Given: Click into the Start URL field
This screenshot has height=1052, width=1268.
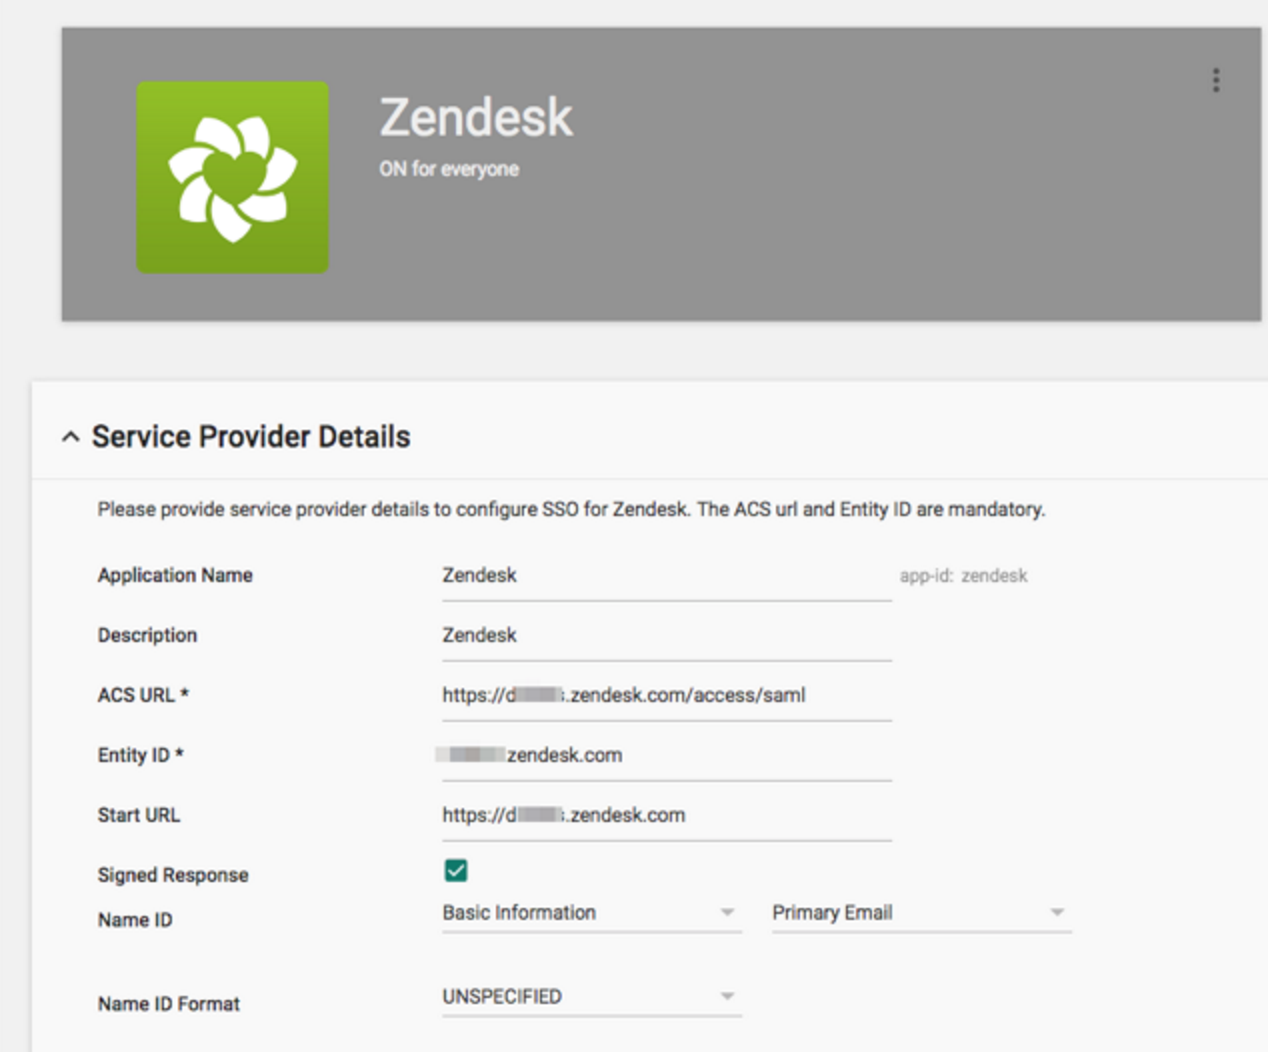Looking at the screenshot, I should [x=665, y=816].
